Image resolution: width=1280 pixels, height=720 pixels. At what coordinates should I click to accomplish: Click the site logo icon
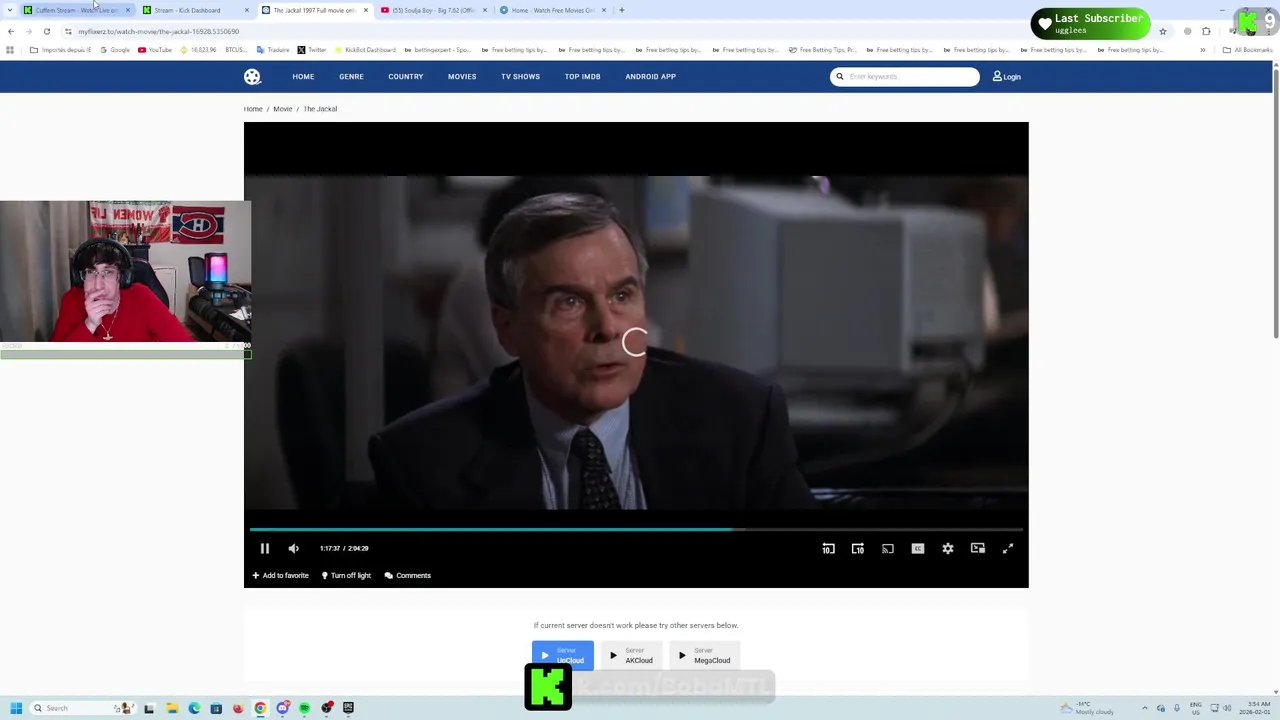252,77
